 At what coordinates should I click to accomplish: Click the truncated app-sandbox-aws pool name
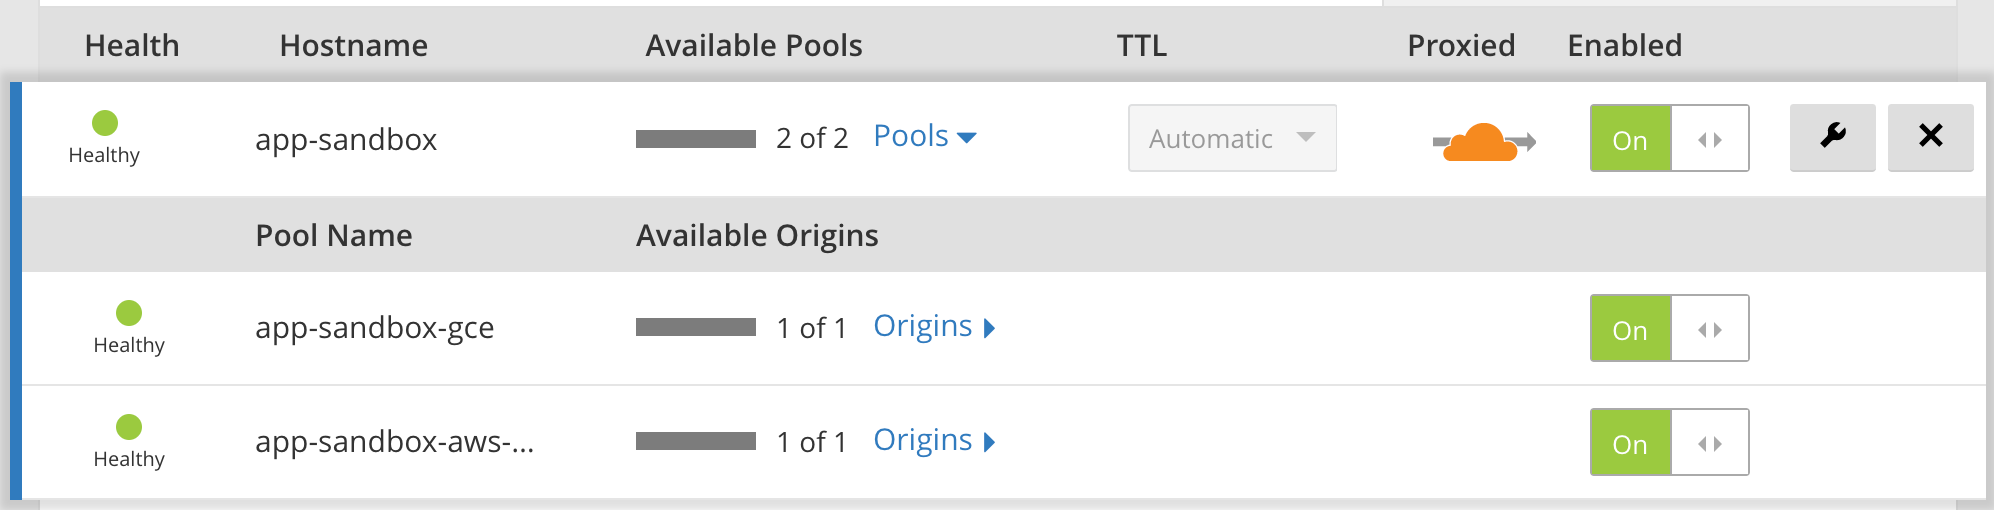394,442
